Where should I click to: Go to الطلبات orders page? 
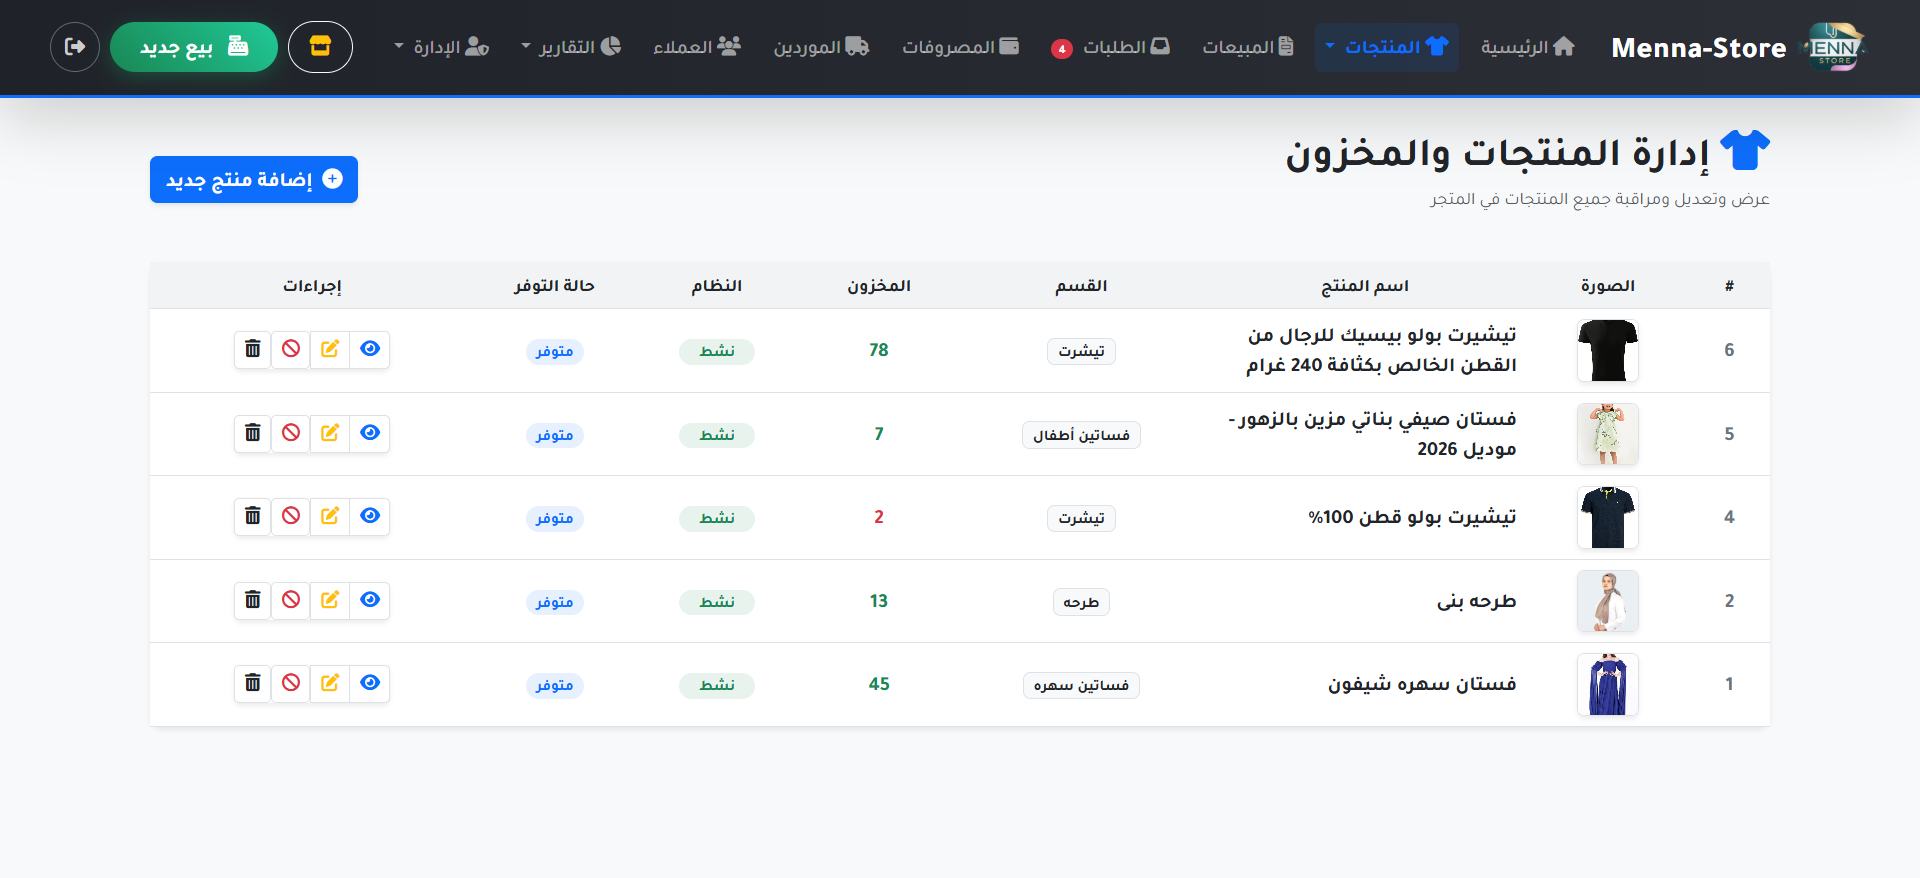coord(1112,47)
